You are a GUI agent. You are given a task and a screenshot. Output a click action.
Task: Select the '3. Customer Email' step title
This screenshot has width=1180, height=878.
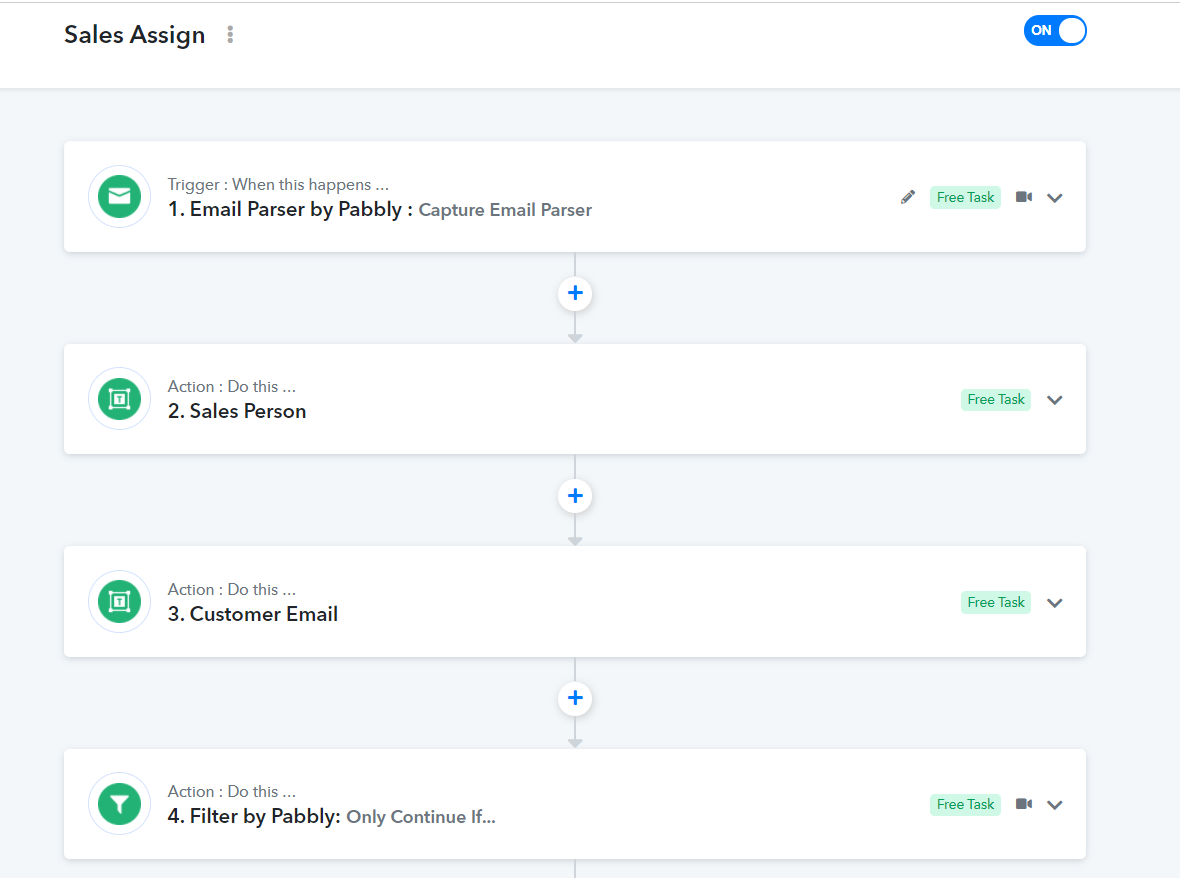[253, 614]
